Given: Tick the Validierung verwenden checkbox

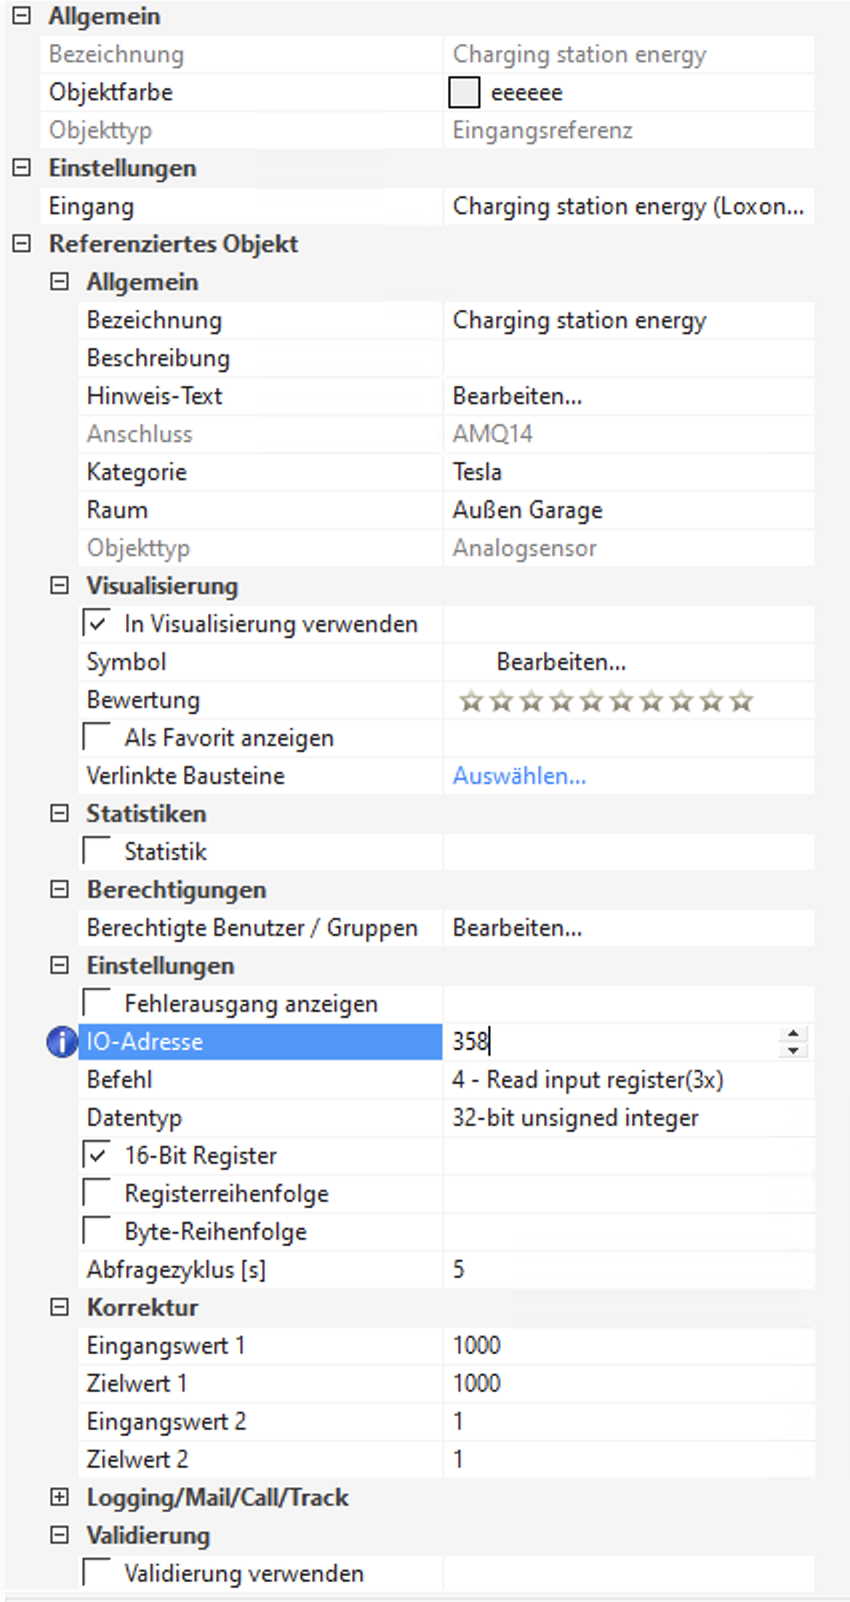Looking at the screenshot, I should [98, 1573].
